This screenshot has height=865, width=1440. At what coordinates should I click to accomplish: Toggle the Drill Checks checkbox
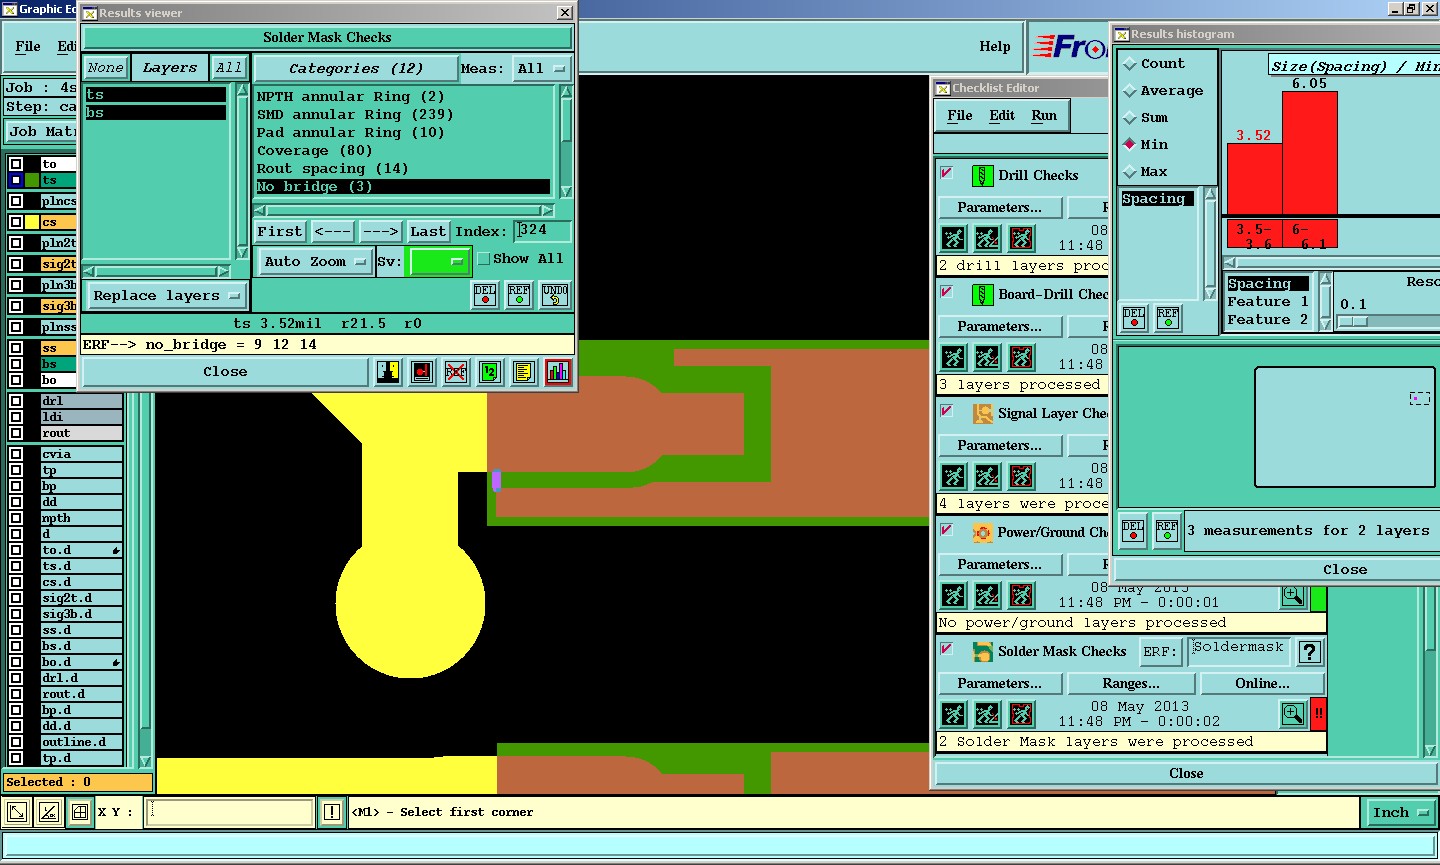946,173
